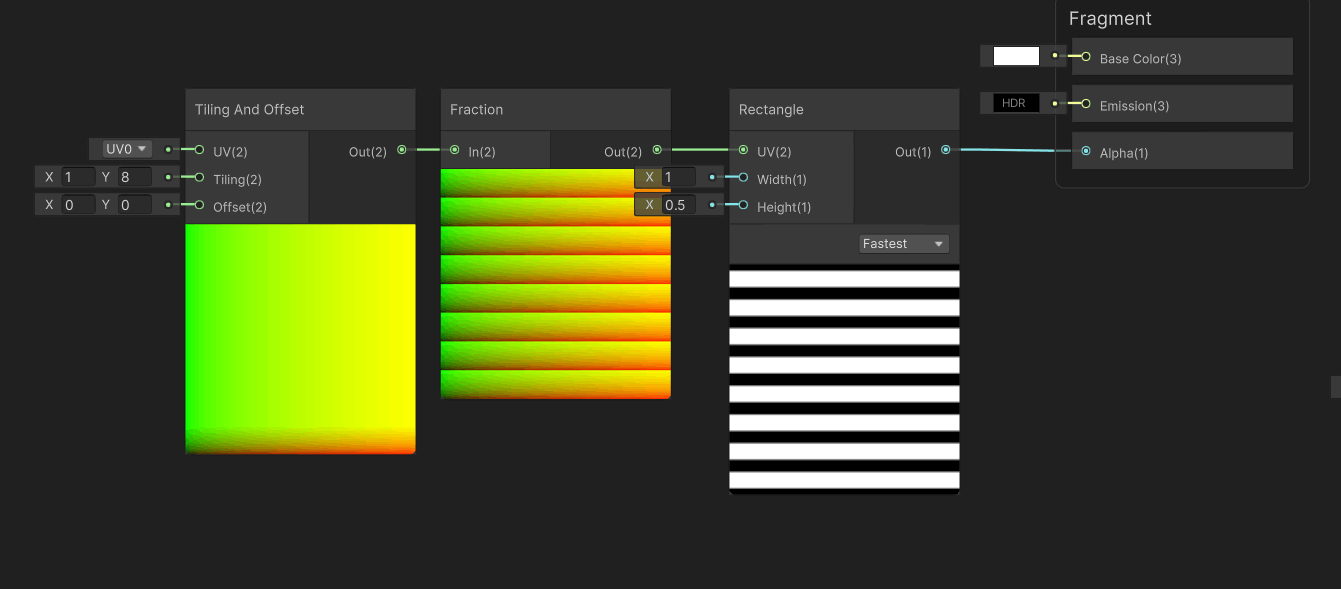1341x589 pixels.
Task: Click the Out(2) port of Tiling And Offset
Action: coord(402,150)
